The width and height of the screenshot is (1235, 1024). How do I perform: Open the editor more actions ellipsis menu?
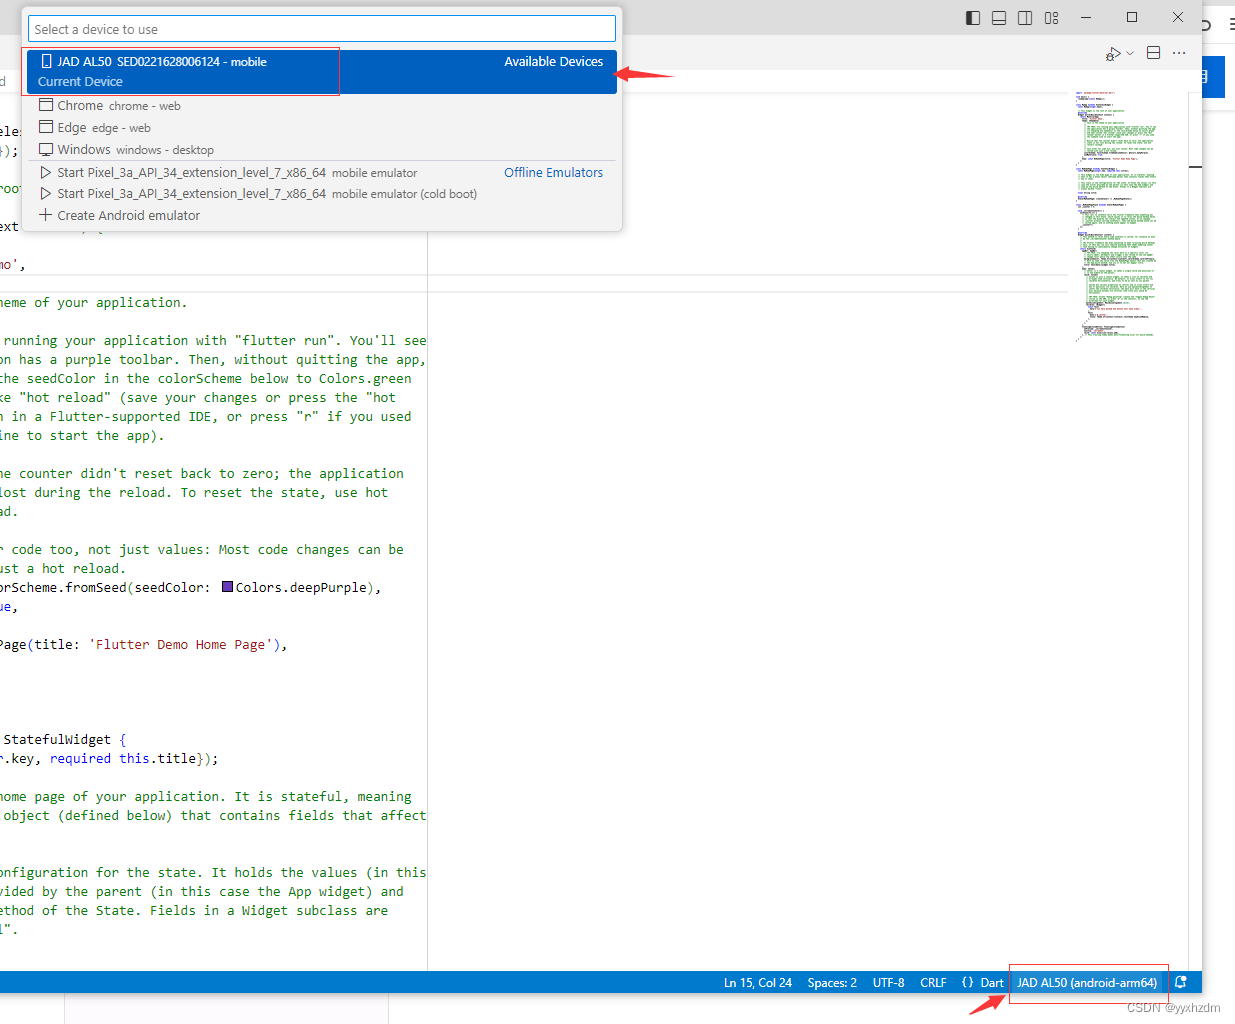(x=1179, y=52)
